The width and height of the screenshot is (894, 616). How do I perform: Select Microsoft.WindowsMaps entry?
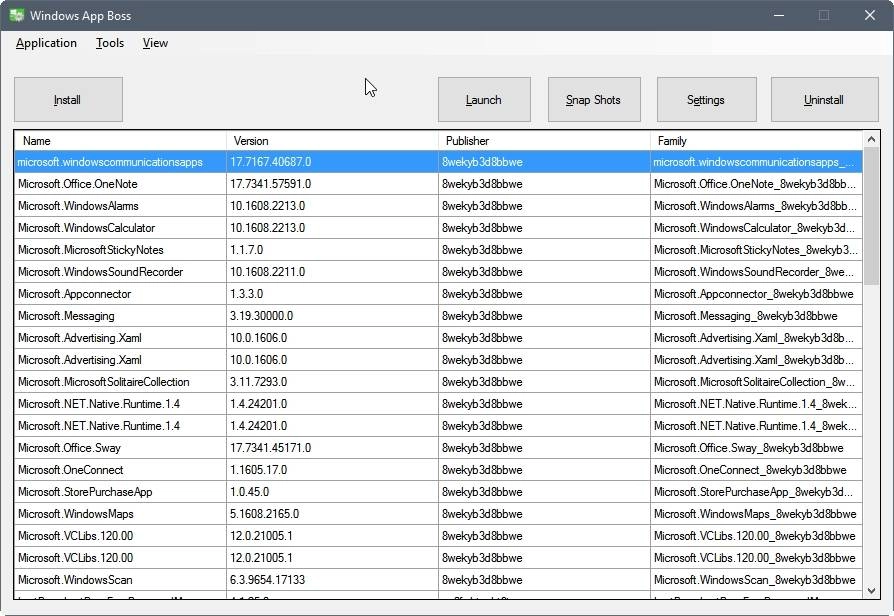tap(438, 514)
